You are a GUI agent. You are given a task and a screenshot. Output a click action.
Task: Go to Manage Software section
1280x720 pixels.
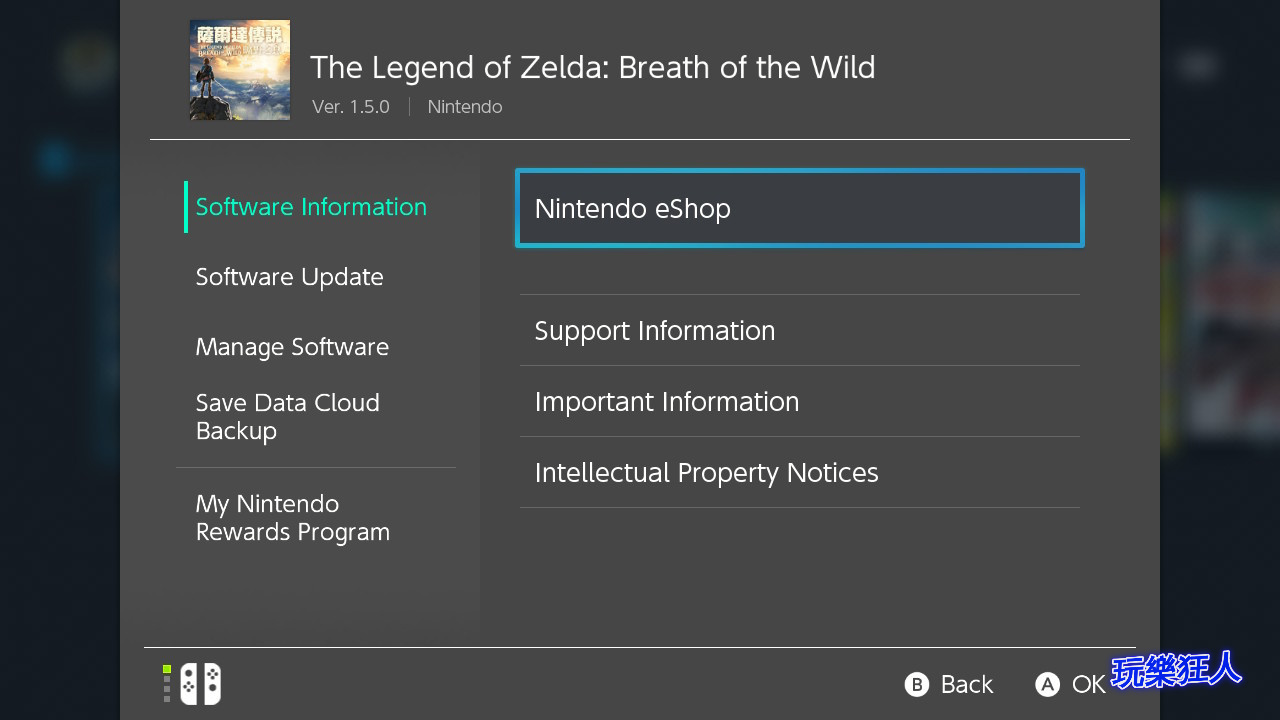[292, 347]
